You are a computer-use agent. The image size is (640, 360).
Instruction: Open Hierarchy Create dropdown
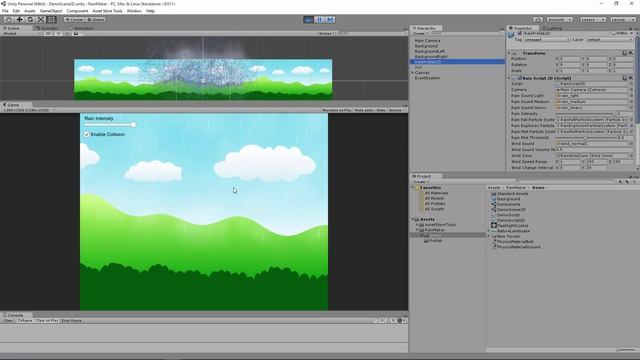[x=420, y=33]
